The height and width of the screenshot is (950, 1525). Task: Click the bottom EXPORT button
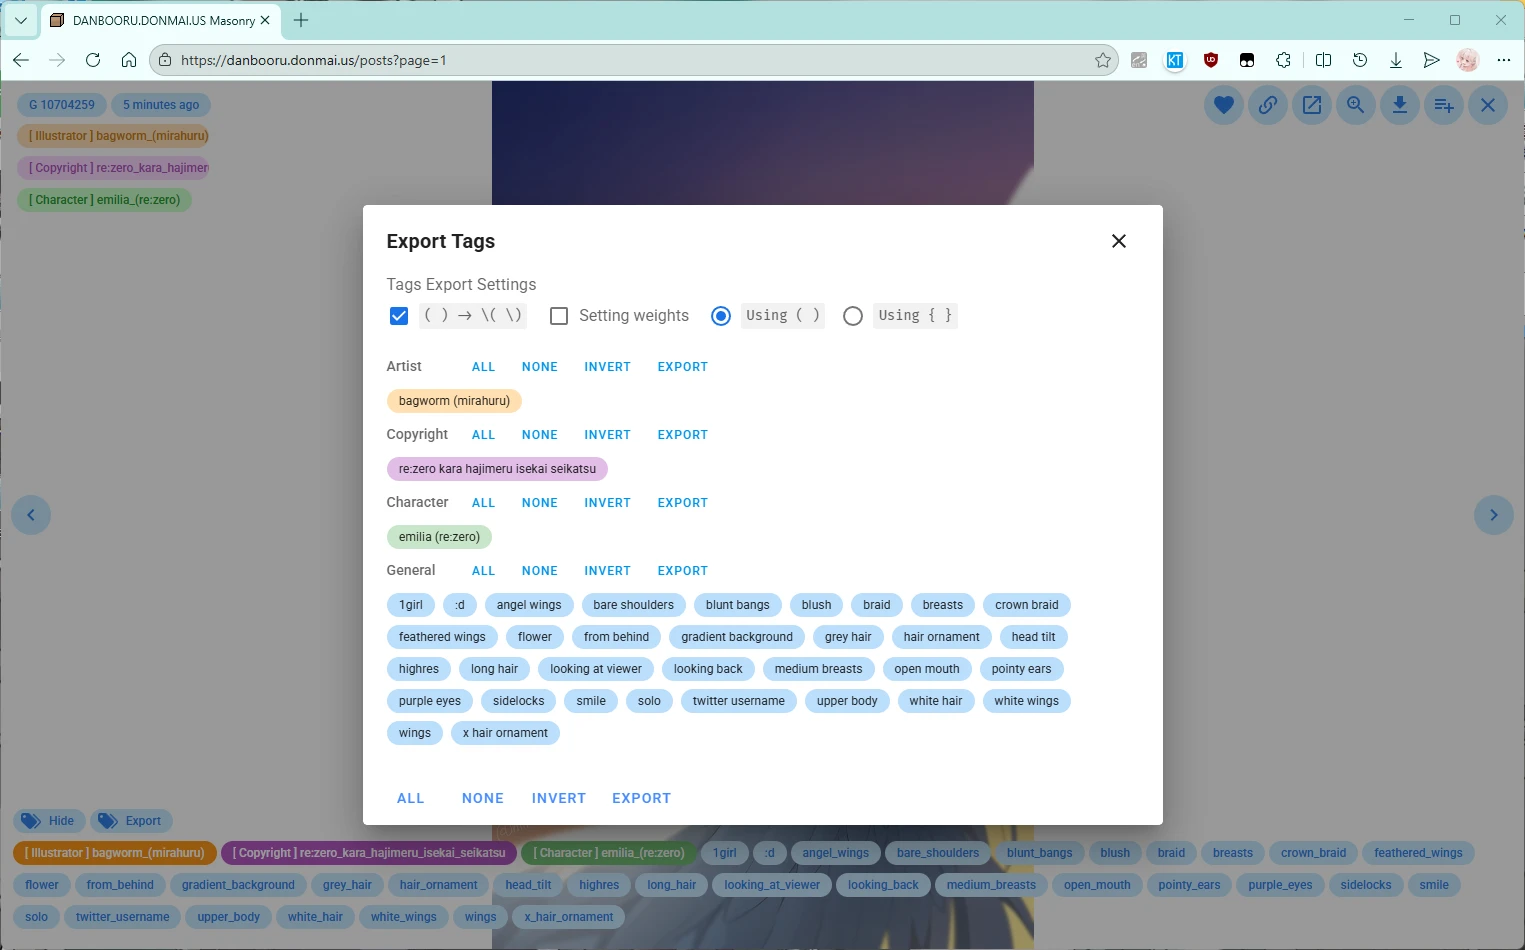pos(642,798)
